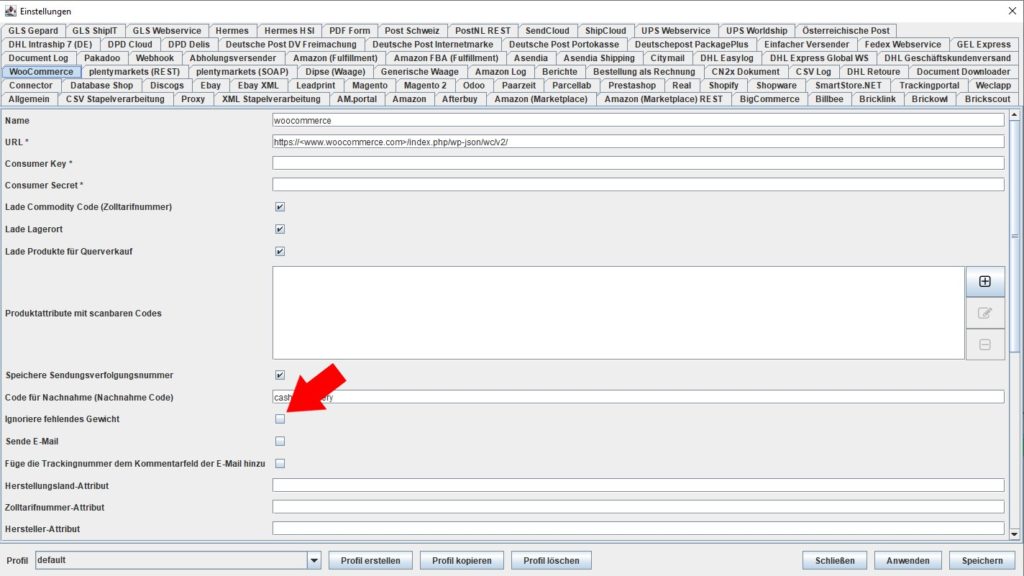This screenshot has width=1024, height=576.
Task: Enable Sende E-Mail checkbox
Action: tap(280, 441)
